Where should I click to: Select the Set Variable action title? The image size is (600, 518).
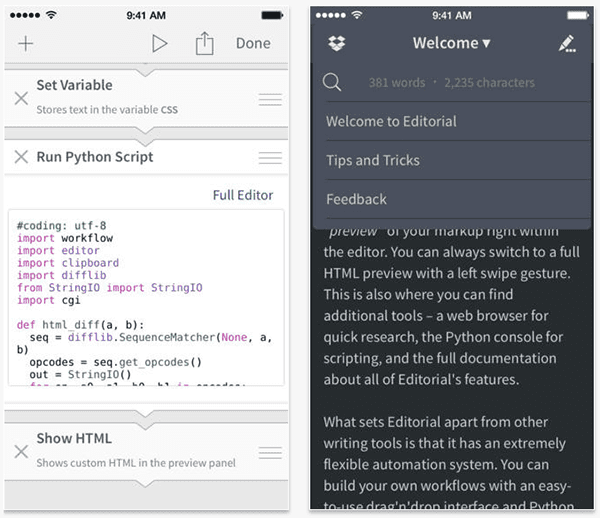[x=75, y=85]
